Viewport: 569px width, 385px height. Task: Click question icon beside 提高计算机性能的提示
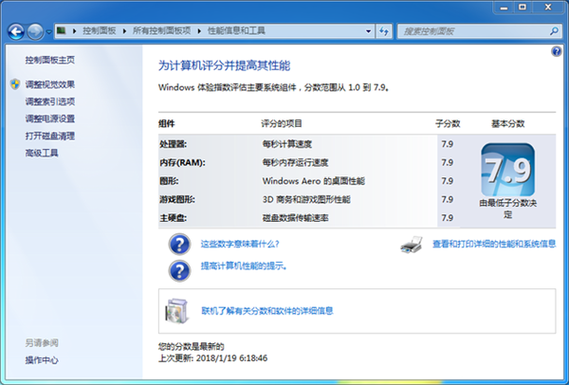tap(179, 270)
